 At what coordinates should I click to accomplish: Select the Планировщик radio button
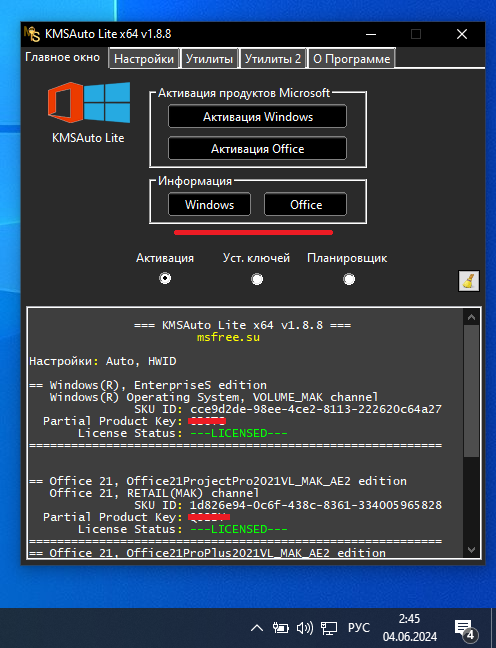click(349, 279)
